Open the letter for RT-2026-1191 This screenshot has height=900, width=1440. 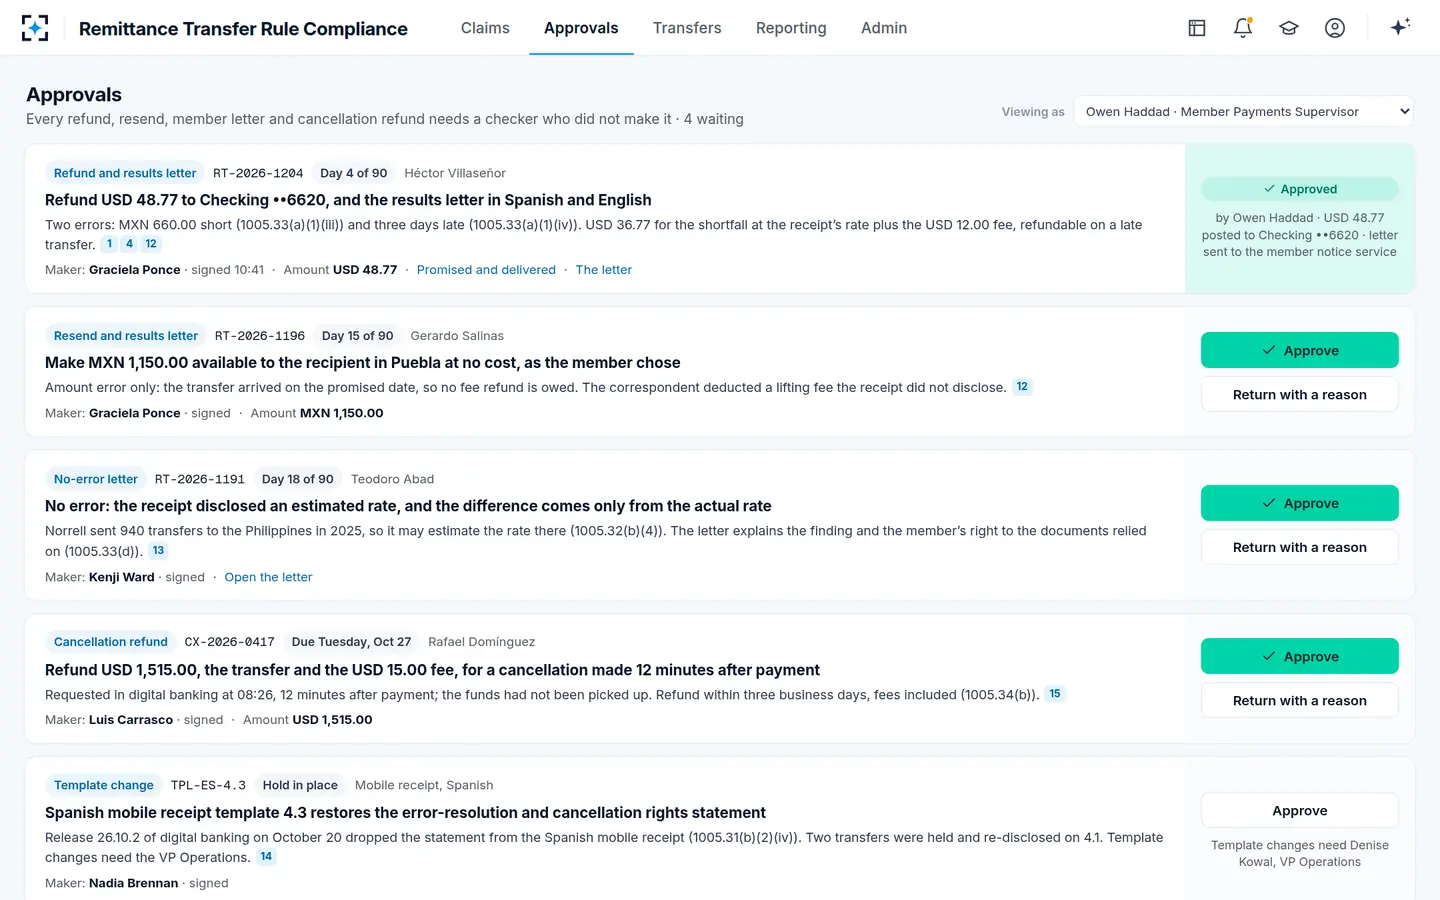click(x=268, y=577)
